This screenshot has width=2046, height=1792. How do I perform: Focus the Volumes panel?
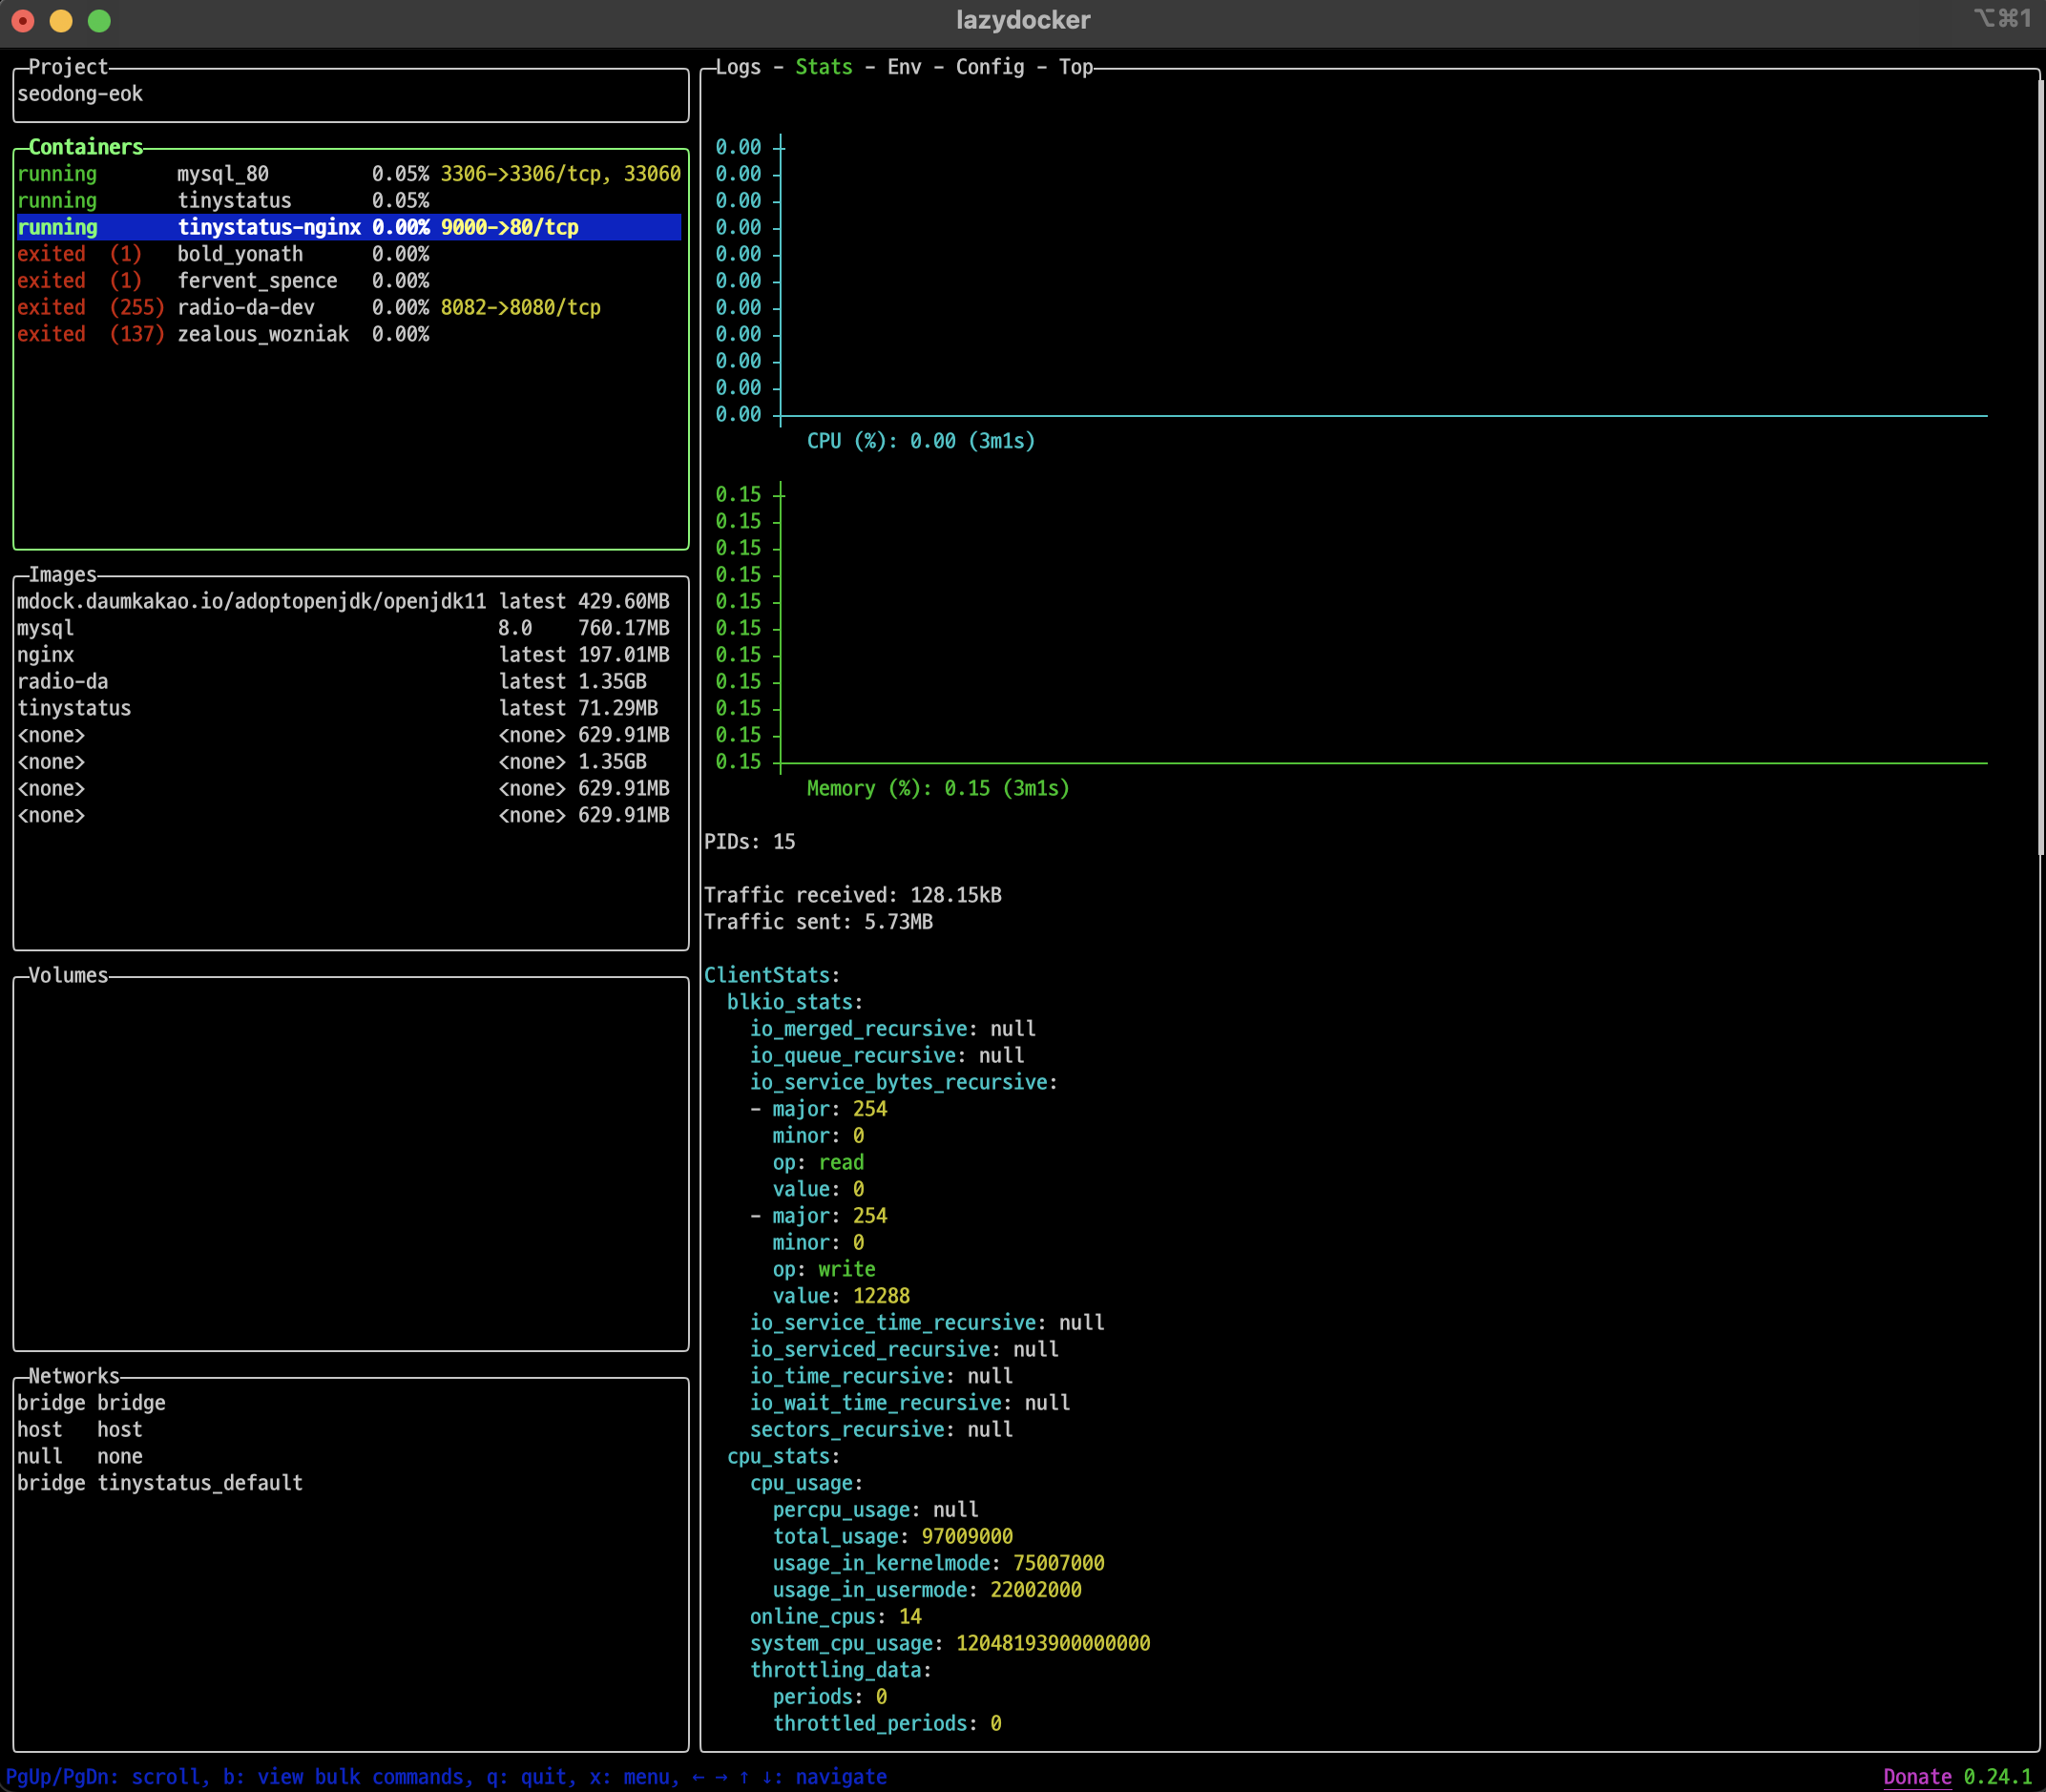(x=350, y=1160)
